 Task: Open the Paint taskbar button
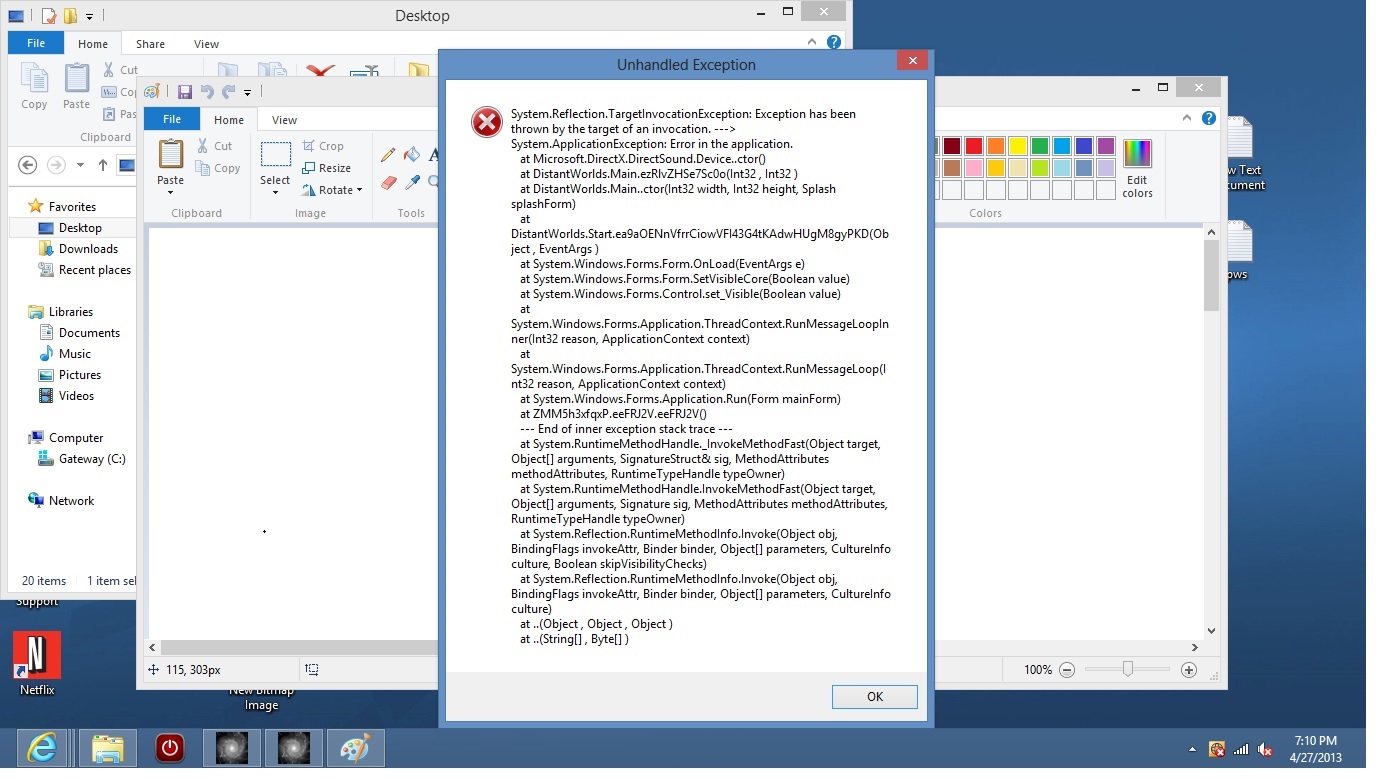pyautogui.click(x=354, y=748)
